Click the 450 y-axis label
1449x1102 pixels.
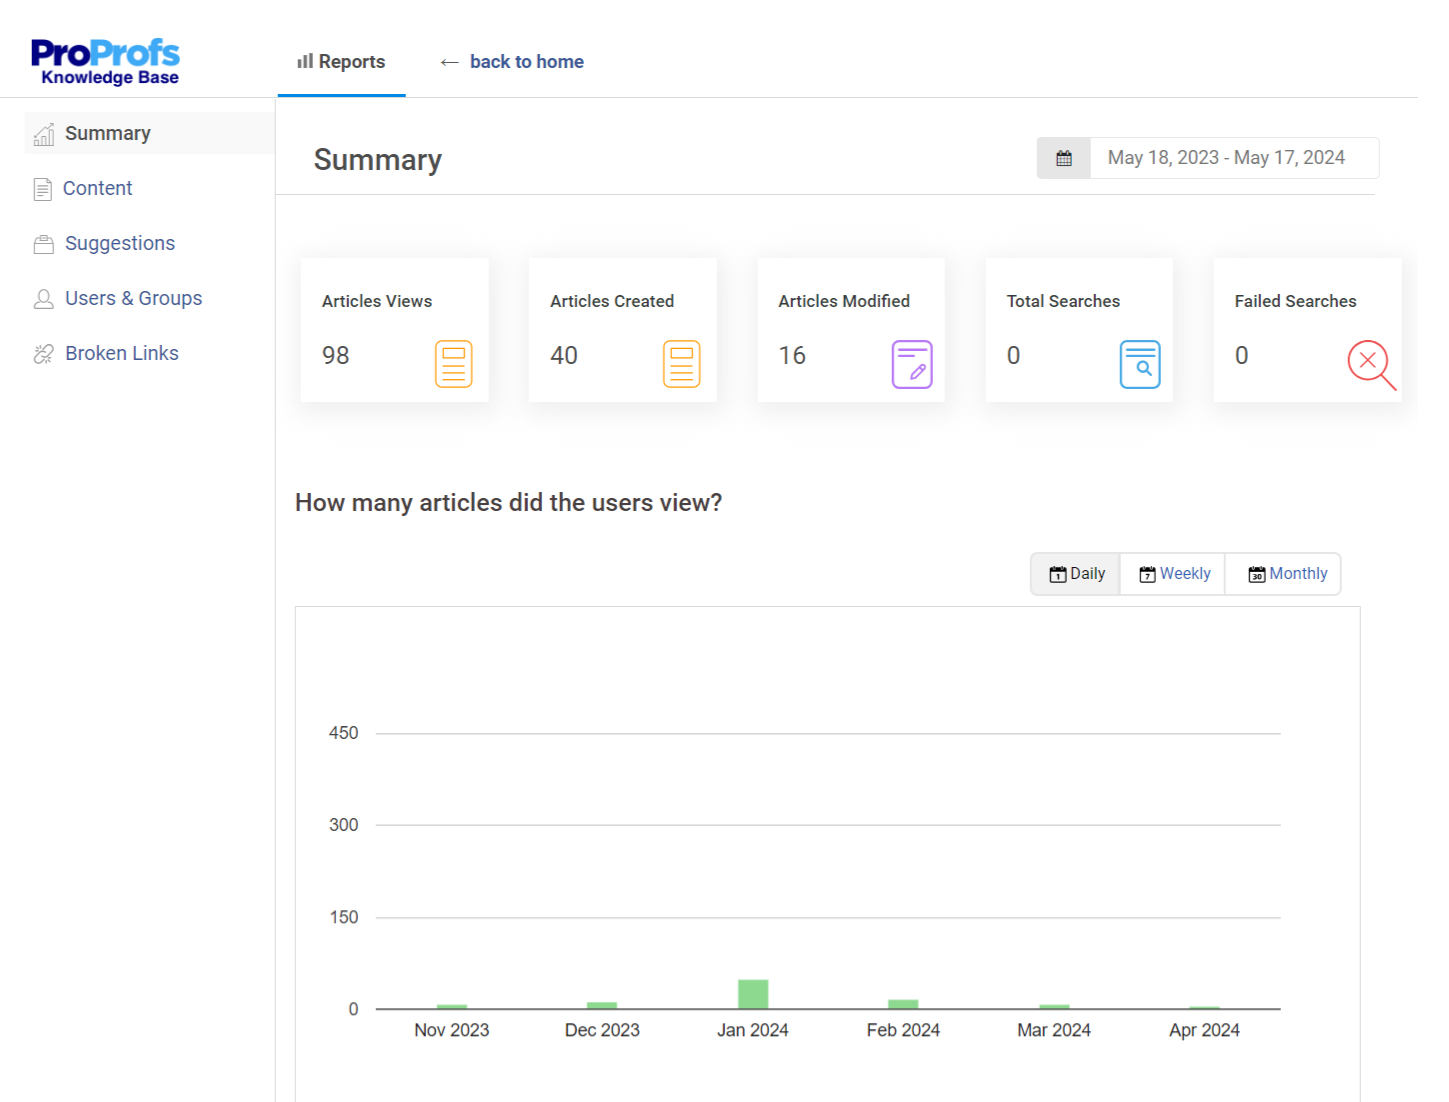tap(343, 733)
